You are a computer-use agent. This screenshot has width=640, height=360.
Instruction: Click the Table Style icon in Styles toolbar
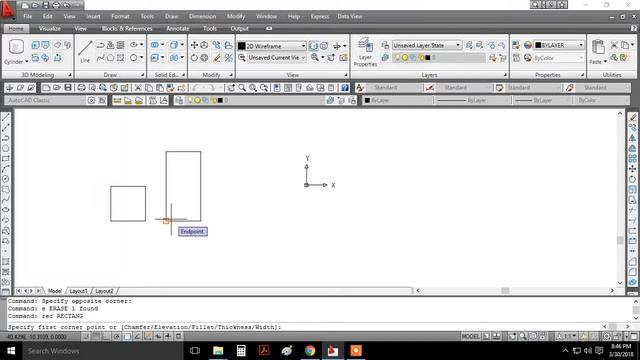(x=499, y=88)
